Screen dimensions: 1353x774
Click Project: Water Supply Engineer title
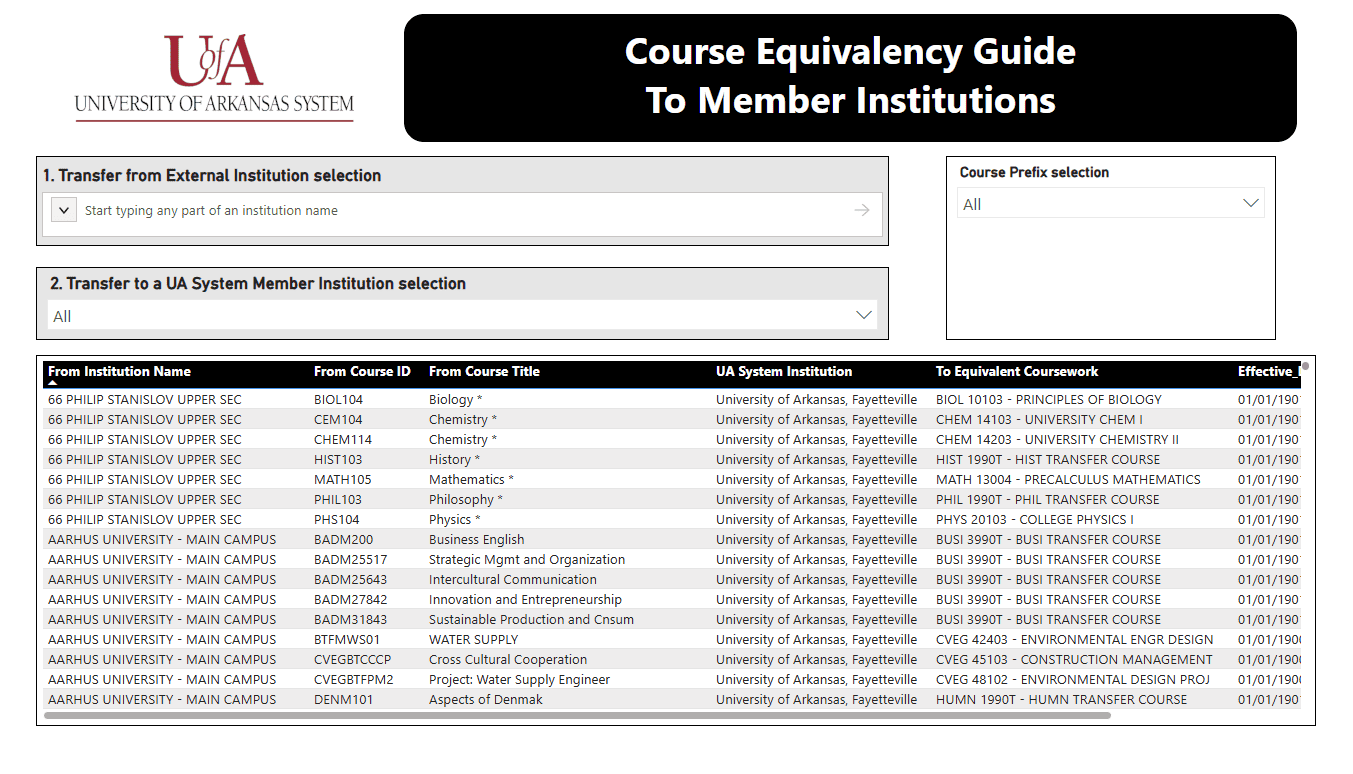pyautogui.click(x=519, y=679)
